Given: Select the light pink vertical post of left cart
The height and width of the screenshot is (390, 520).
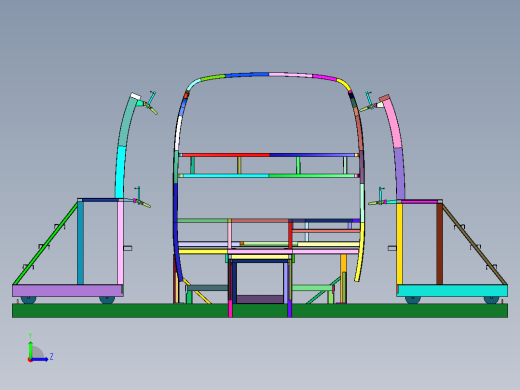Looking at the screenshot, I should (120, 243).
